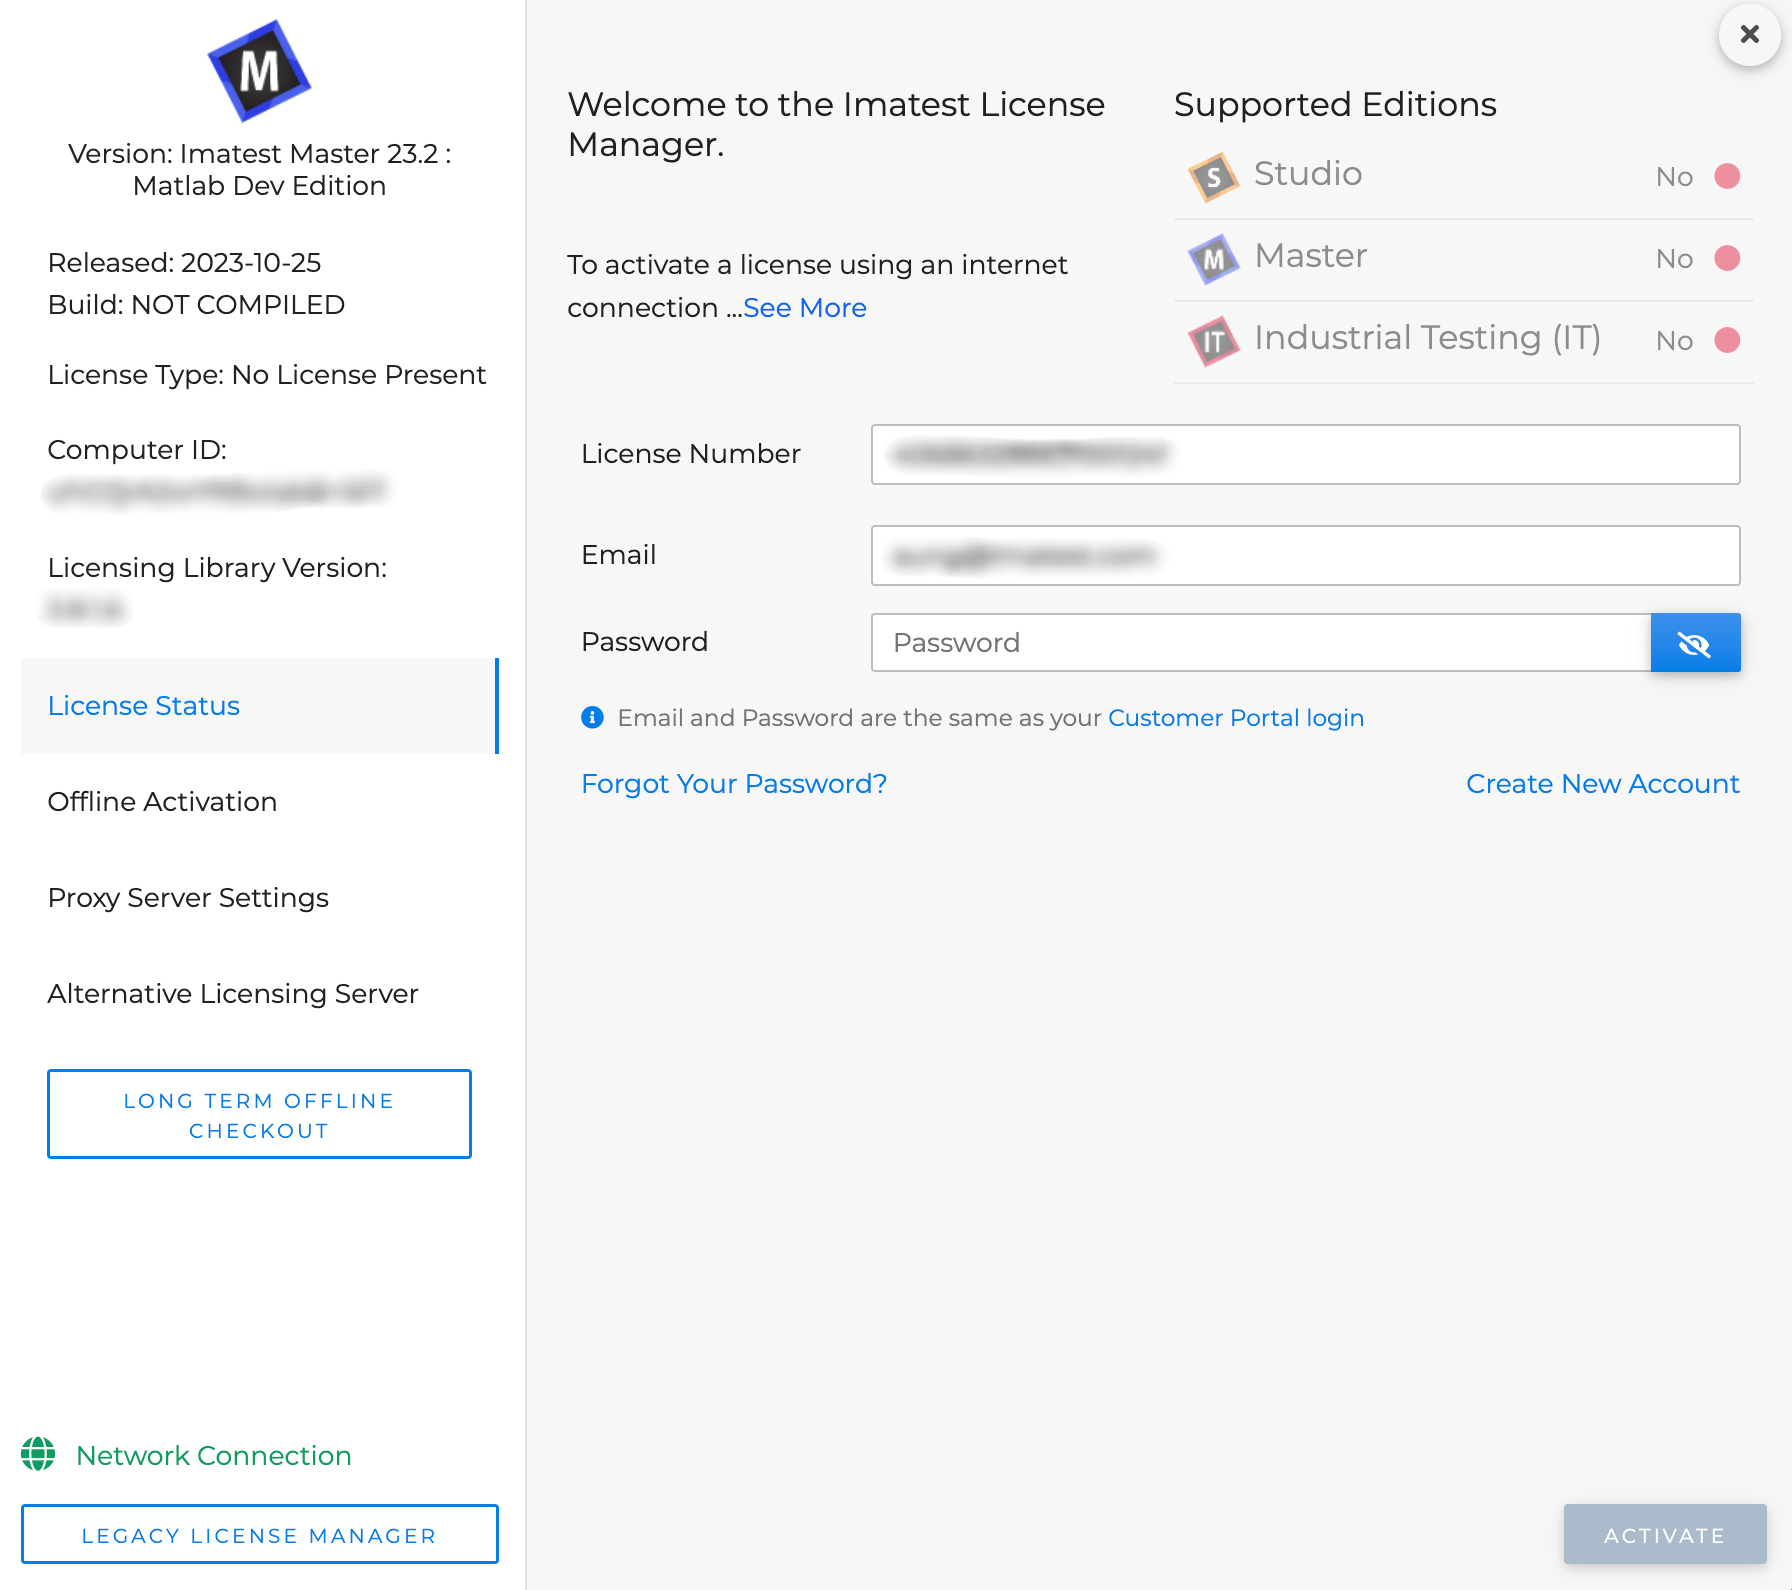Screen dimensions: 1792x1590
Task: Click the 'License Type: No License Present' text
Action: (266, 375)
